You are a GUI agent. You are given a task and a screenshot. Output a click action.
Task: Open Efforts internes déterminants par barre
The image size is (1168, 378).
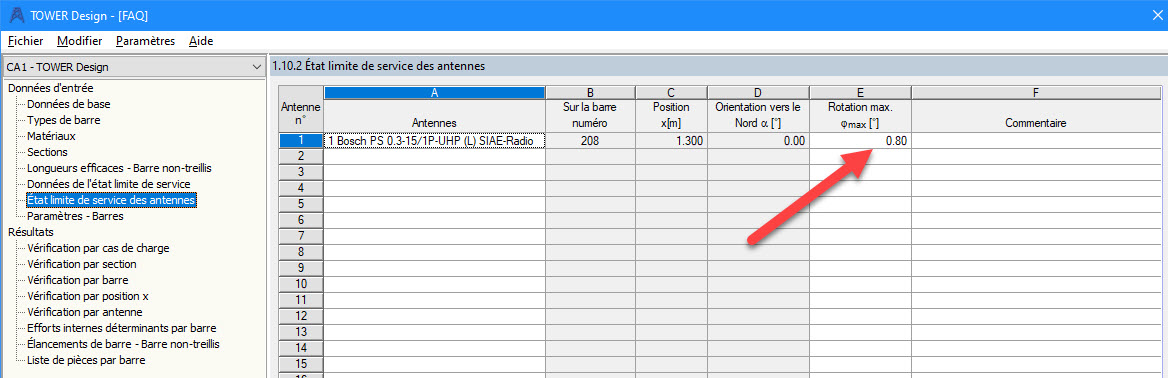[121, 328]
